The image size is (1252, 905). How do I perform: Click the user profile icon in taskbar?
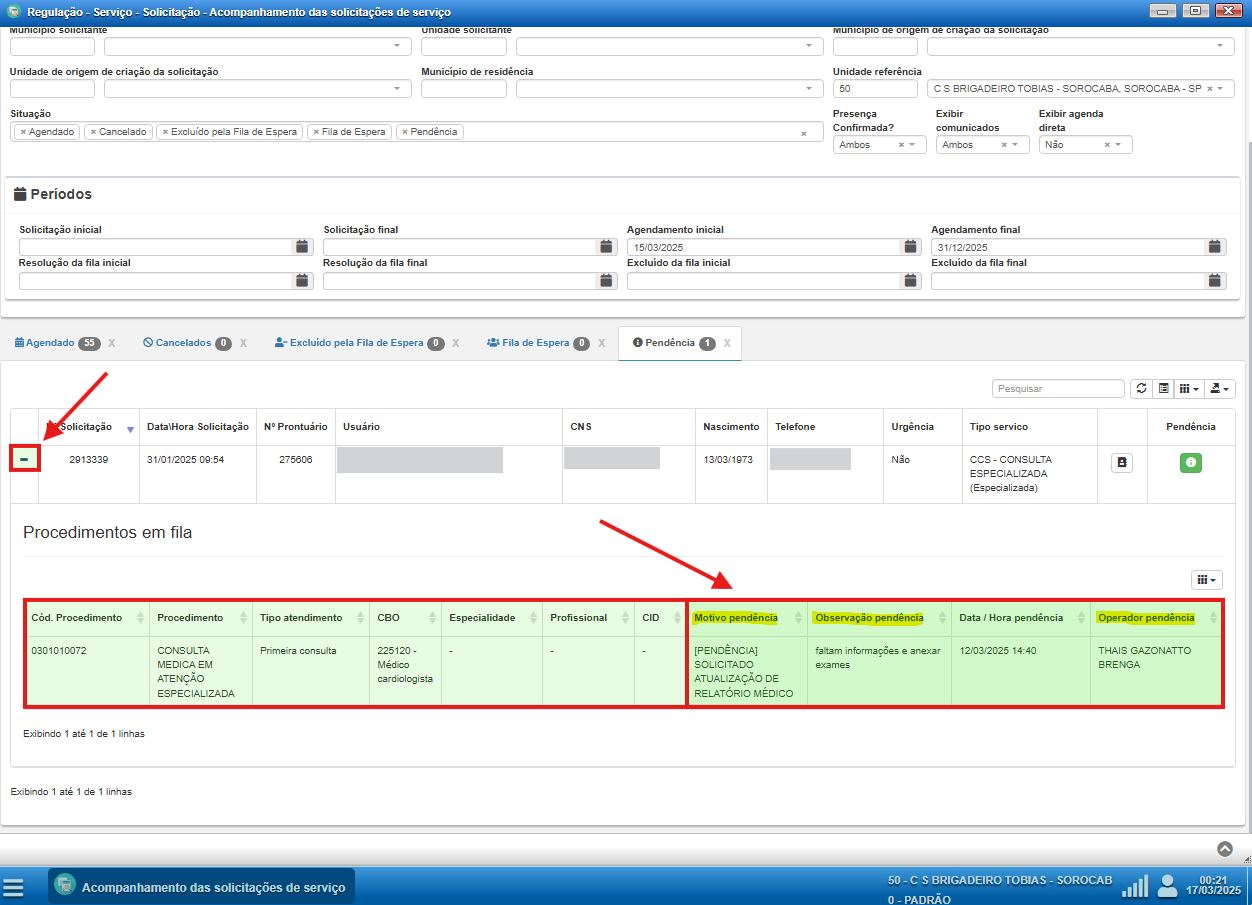coord(1167,886)
